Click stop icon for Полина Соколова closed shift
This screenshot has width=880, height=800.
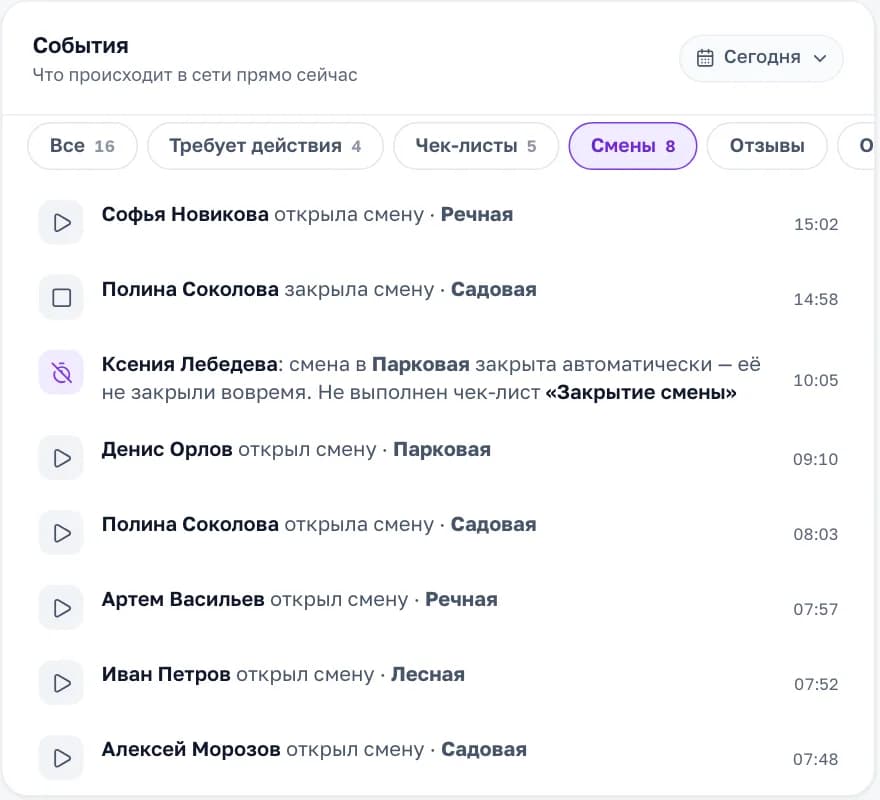pyautogui.click(x=62, y=298)
